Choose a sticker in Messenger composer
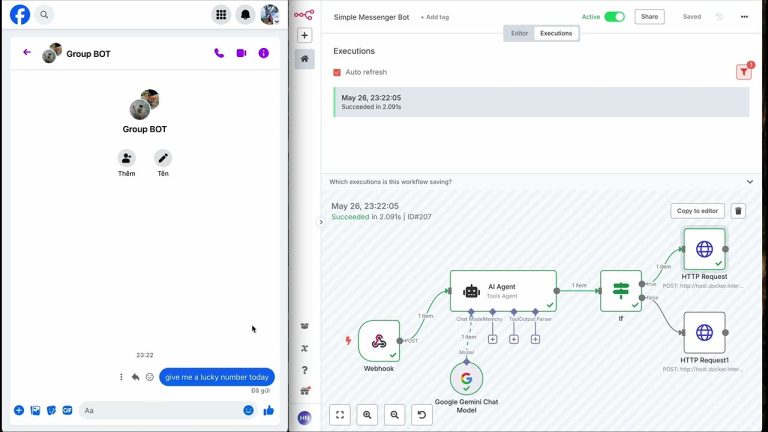768x432 pixels. [51, 410]
